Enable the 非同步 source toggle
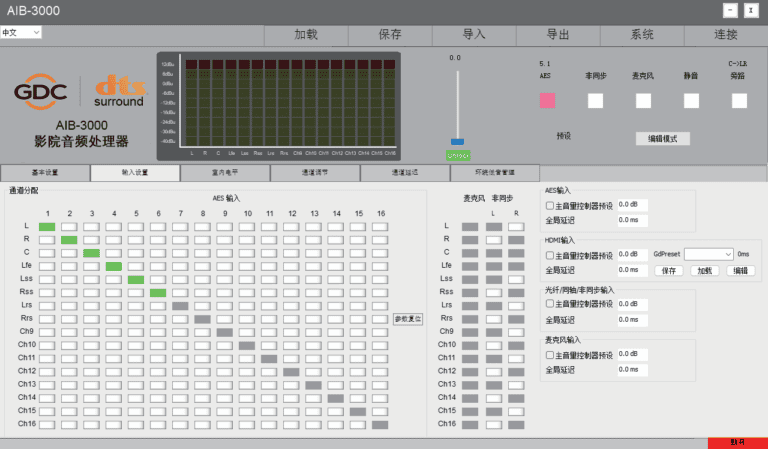 click(x=595, y=100)
